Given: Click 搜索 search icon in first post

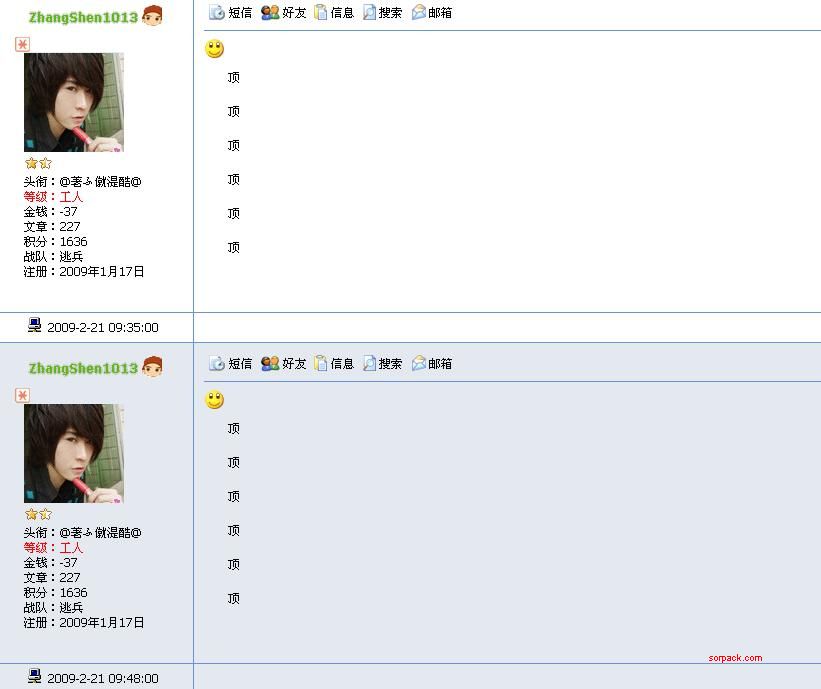Looking at the screenshot, I should tap(369, 12).
